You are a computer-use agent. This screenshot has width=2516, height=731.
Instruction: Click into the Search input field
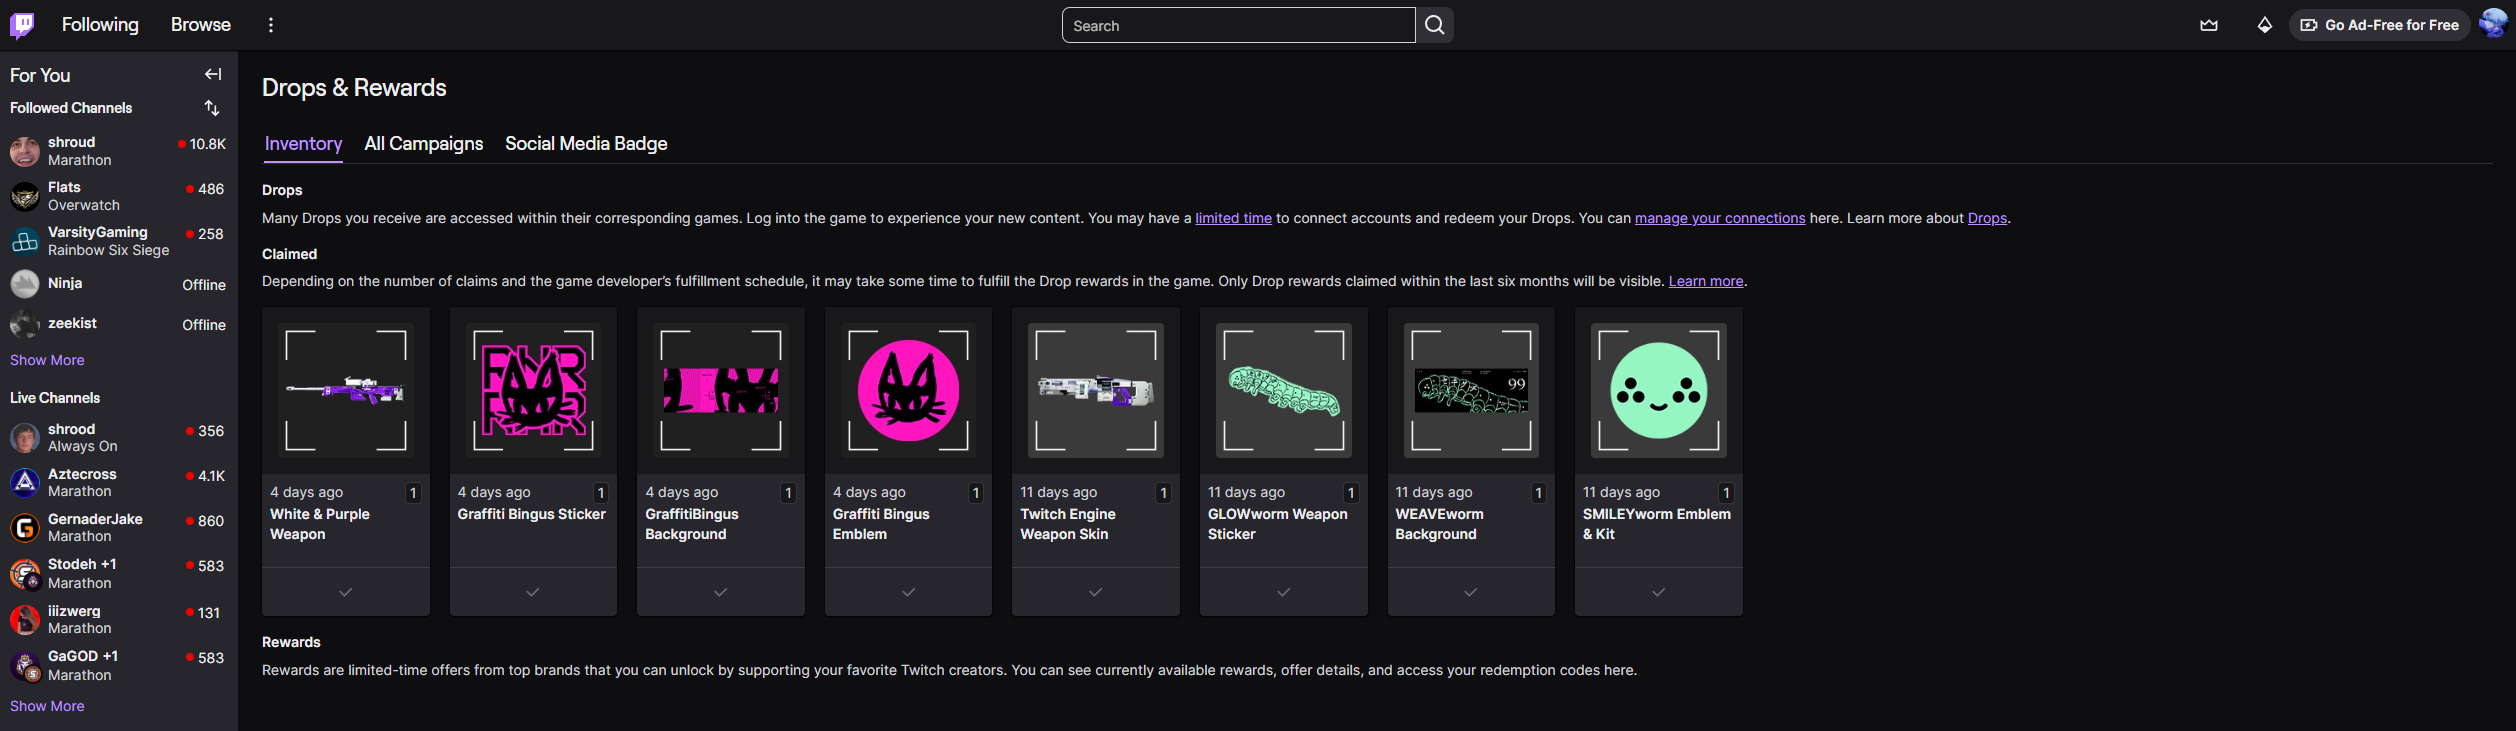click(1237, 26)
